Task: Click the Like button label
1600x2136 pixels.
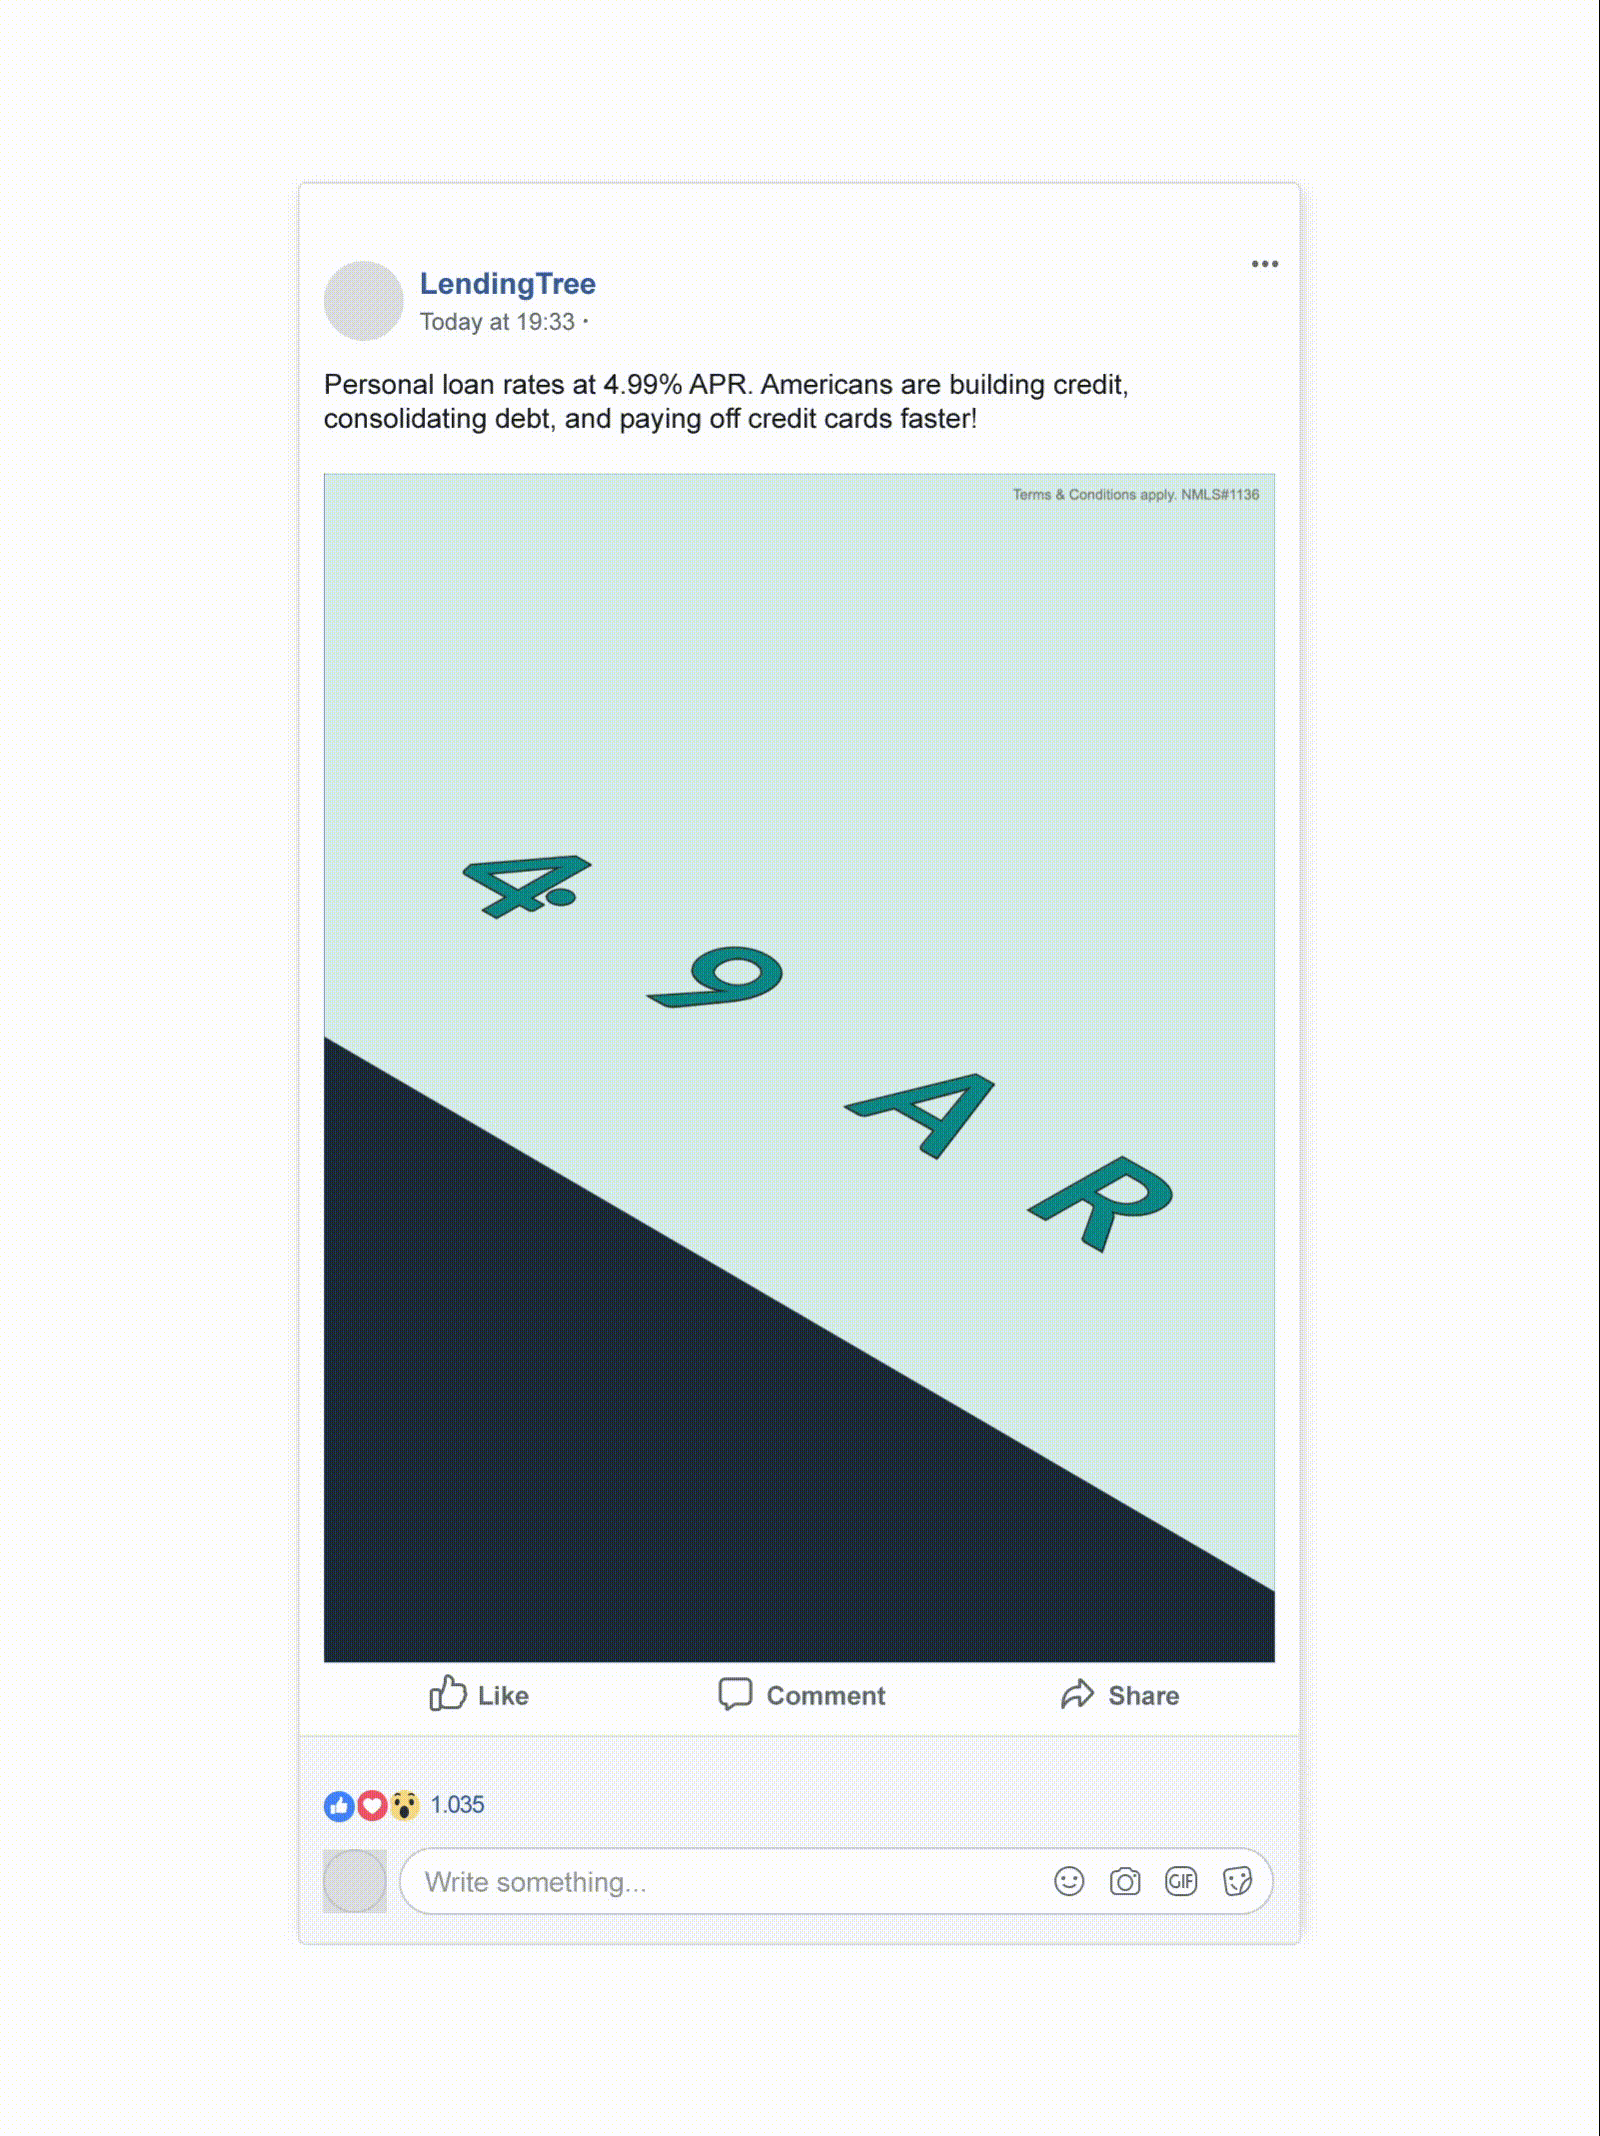Action: pos(503,1696)
